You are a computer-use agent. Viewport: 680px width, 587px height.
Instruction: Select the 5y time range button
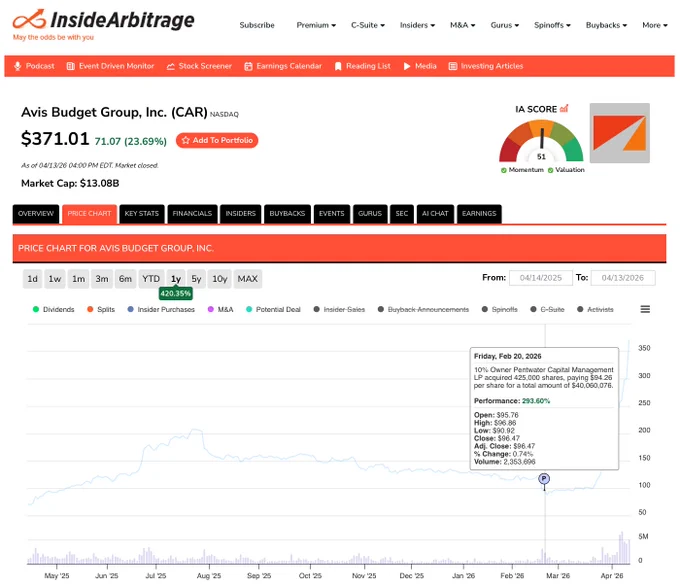[196, 279]
